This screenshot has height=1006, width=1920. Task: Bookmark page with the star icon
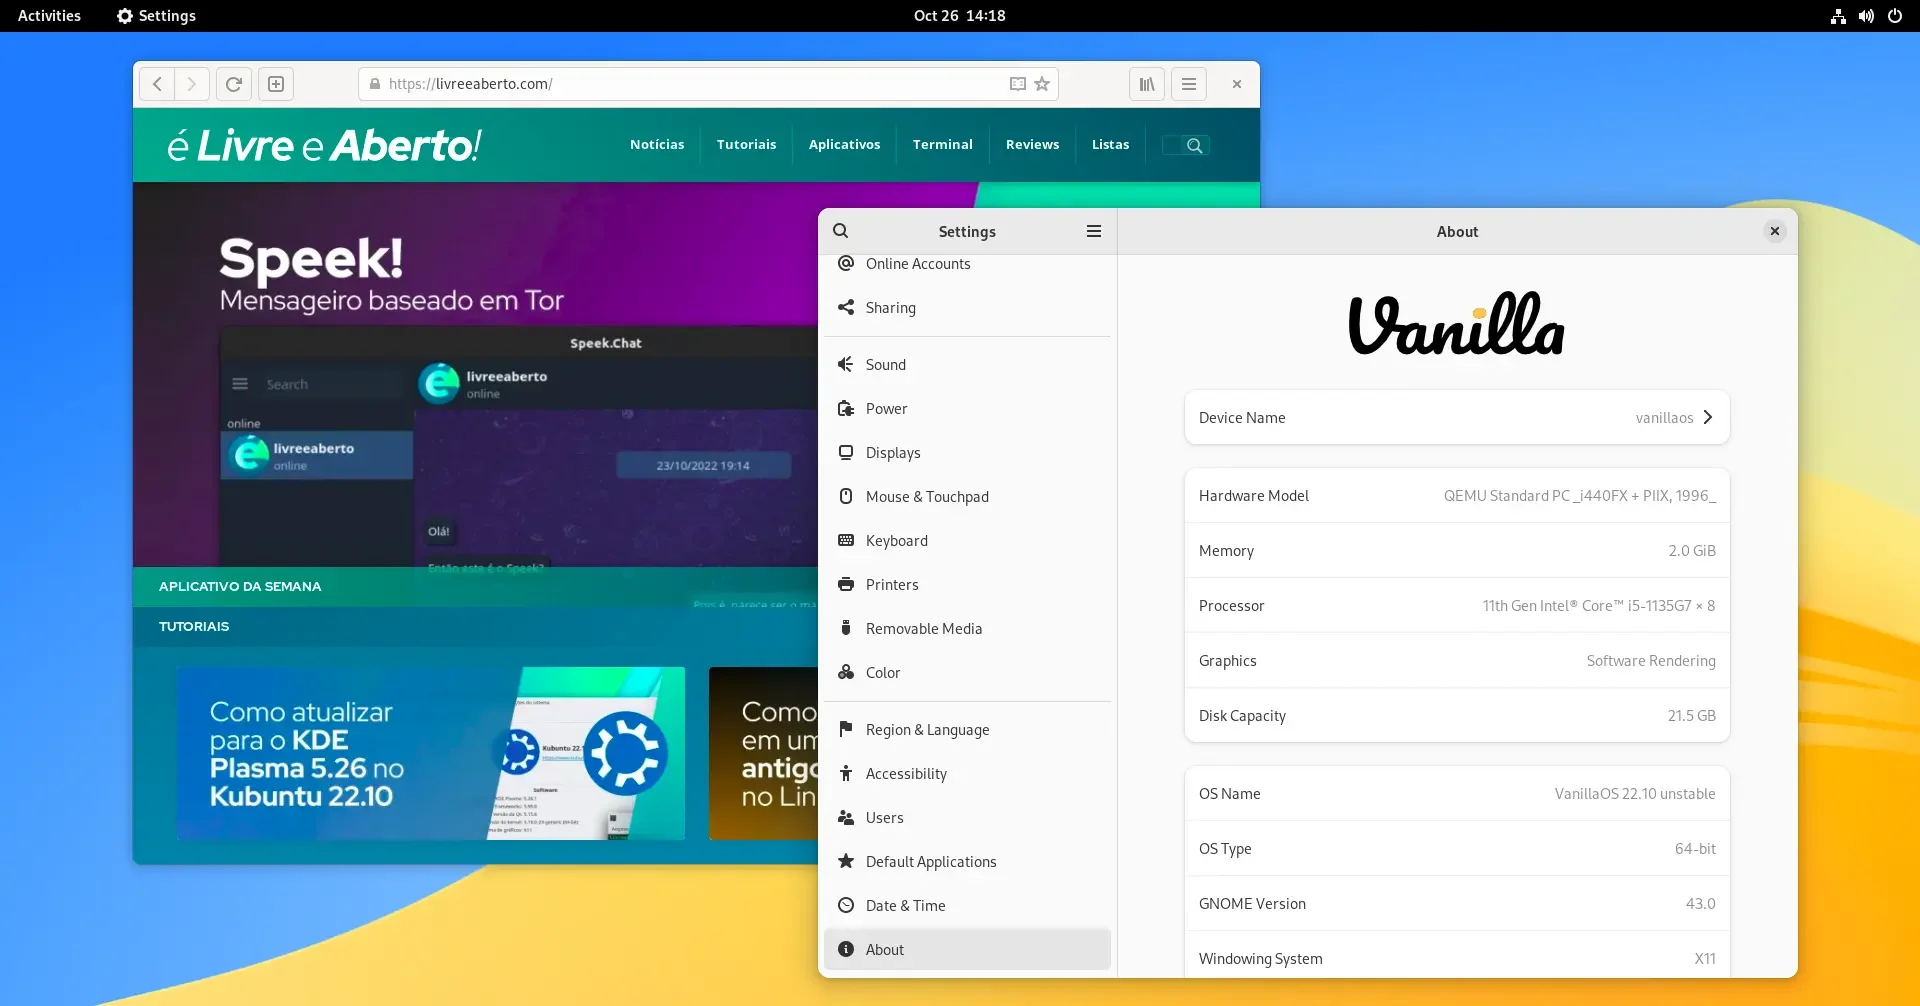(1042, 84)
